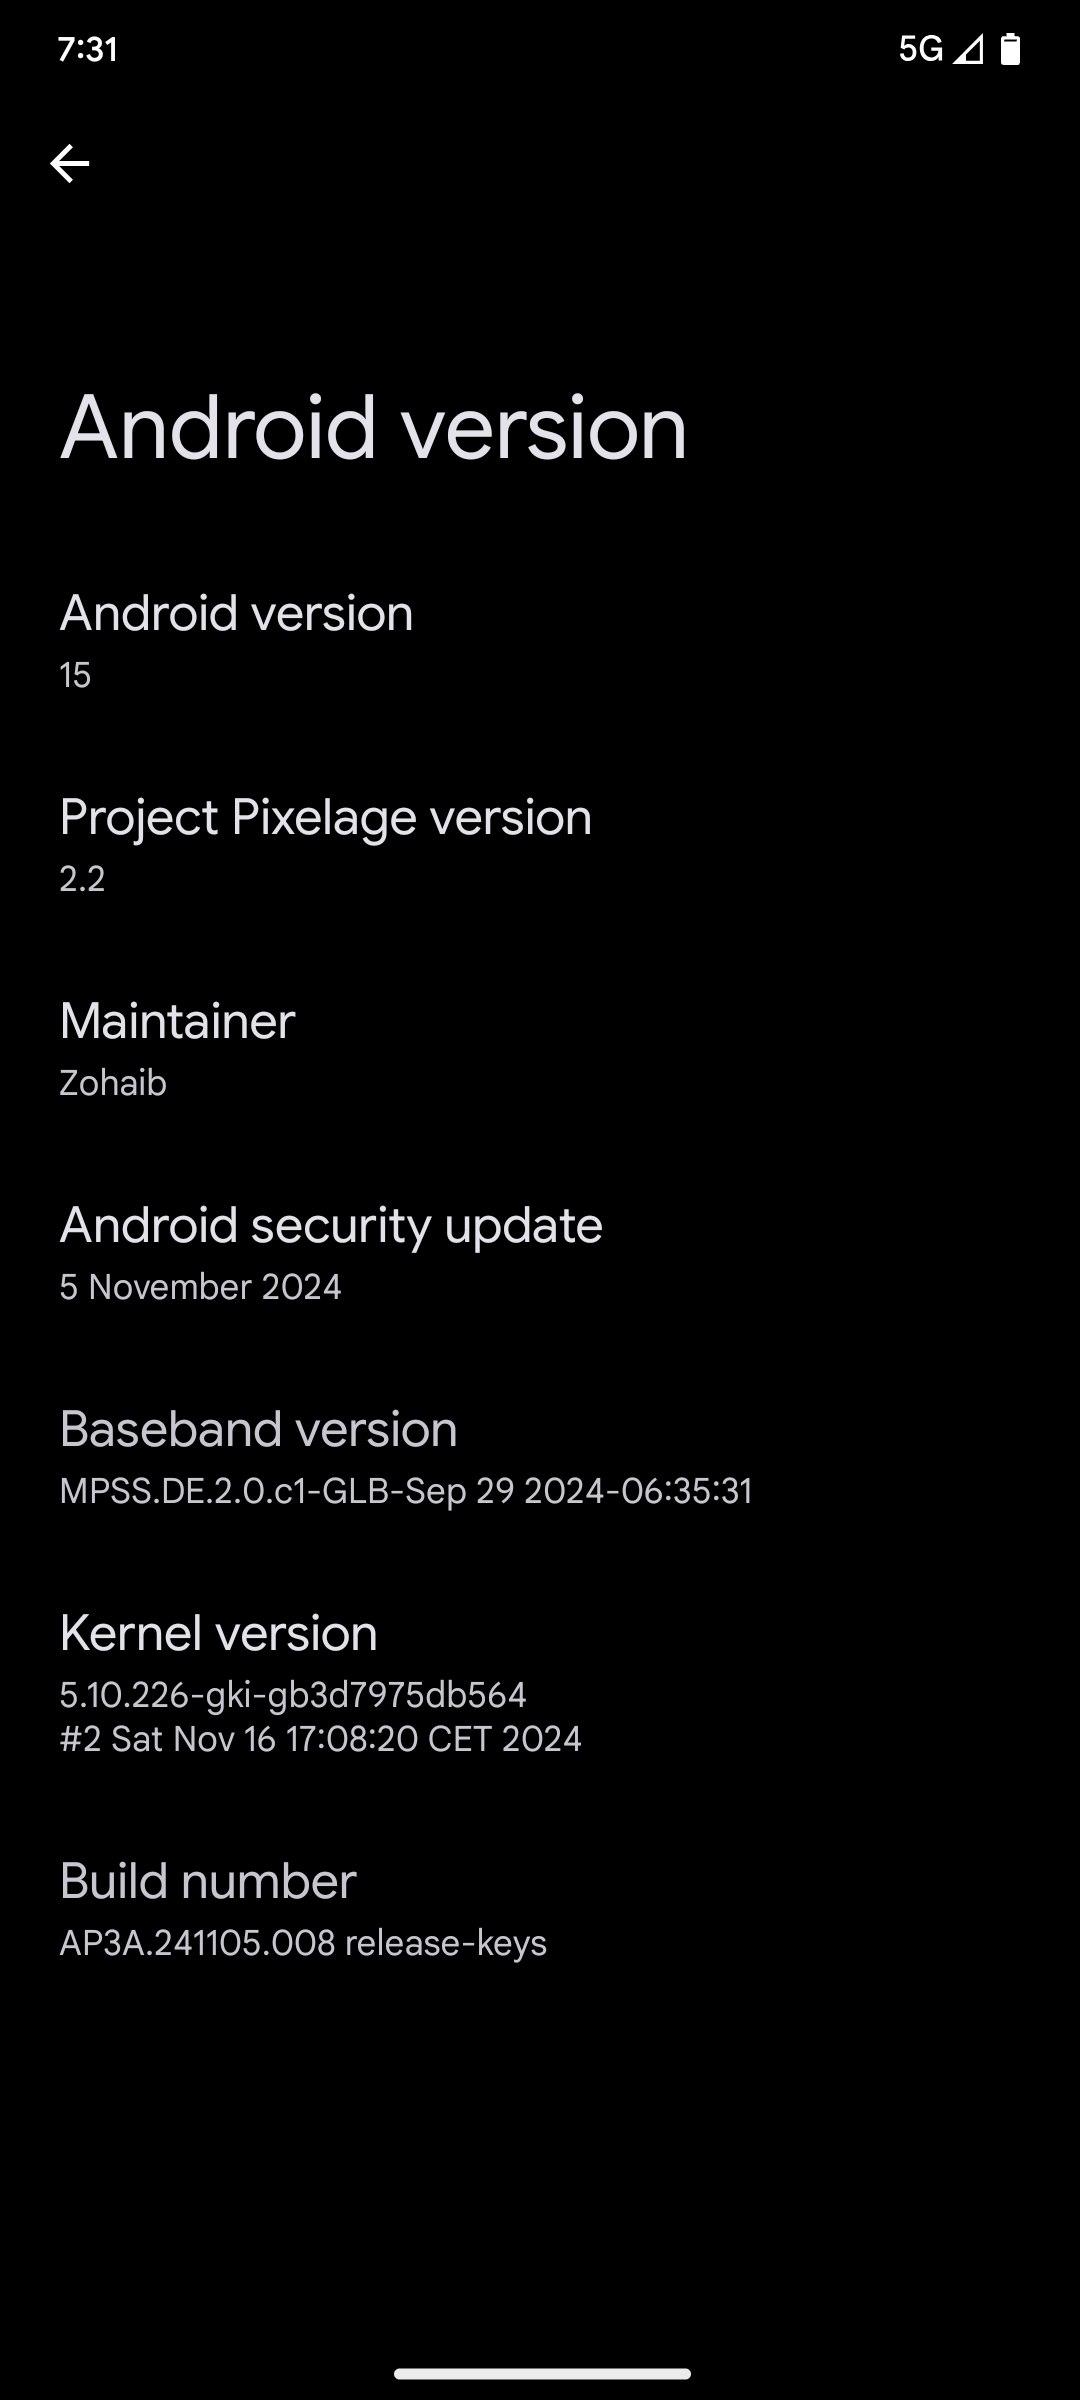Image resolution: width=1080 pixels, height=2400 pixels.
Task: Tap the kernel build date line
Action: click(320, 1738)
